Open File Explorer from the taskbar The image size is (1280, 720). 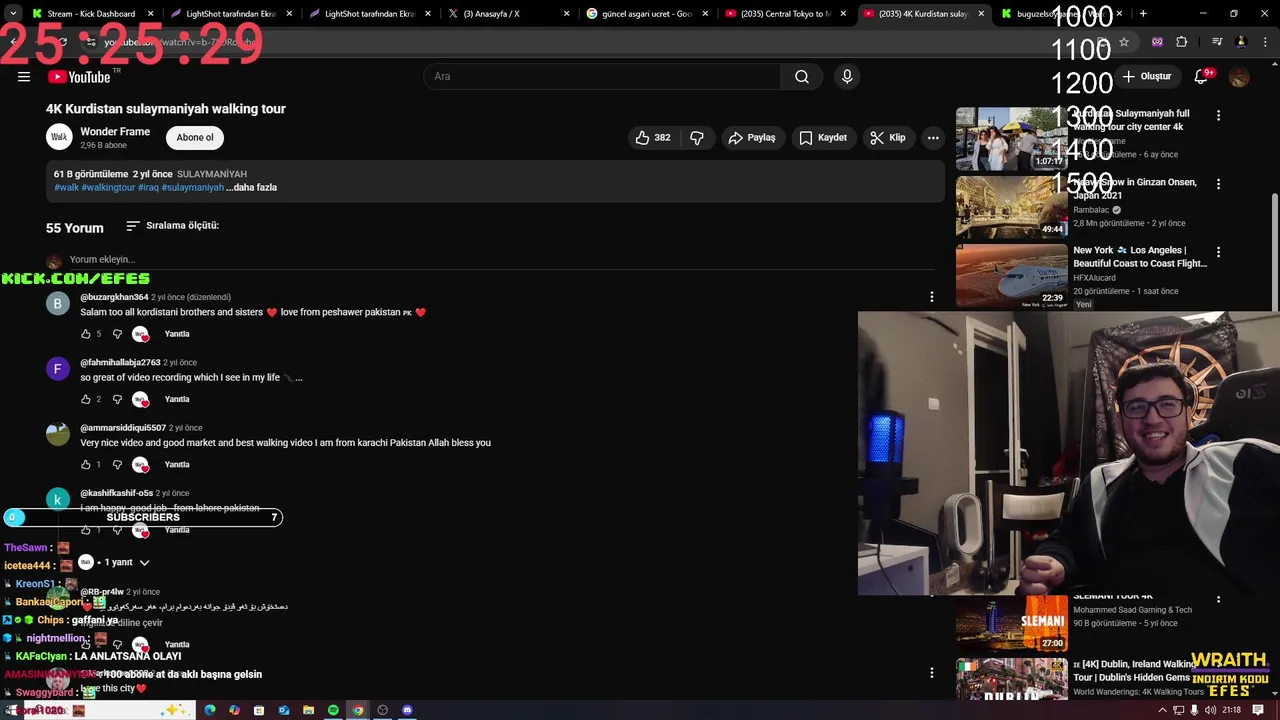click(309, 710)
